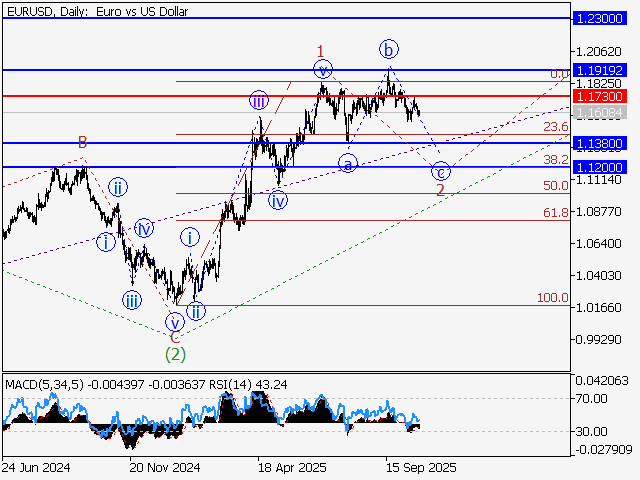Screen dimensions: 640x480
Task: Click the 1.19192 price level tag
Action: point(599,71)
